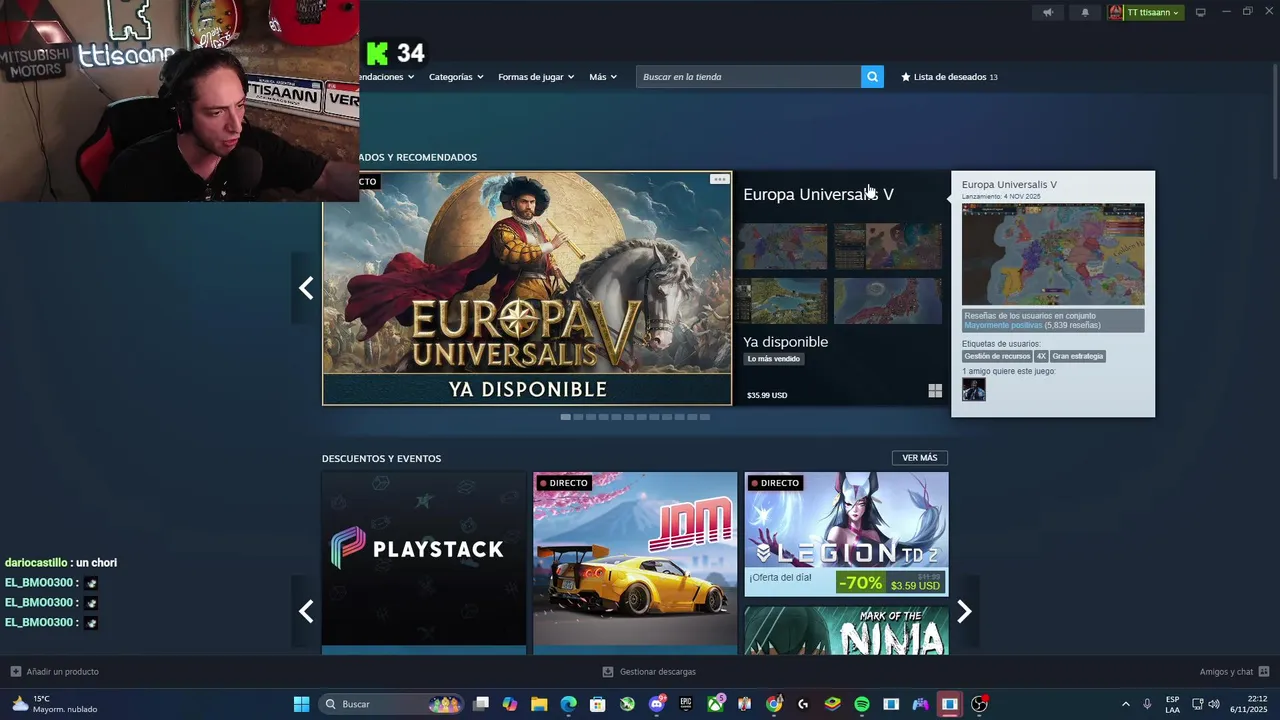The image size is (1280, 720).
Task: Open the Mark of the Ninja card
Action: 846,630
